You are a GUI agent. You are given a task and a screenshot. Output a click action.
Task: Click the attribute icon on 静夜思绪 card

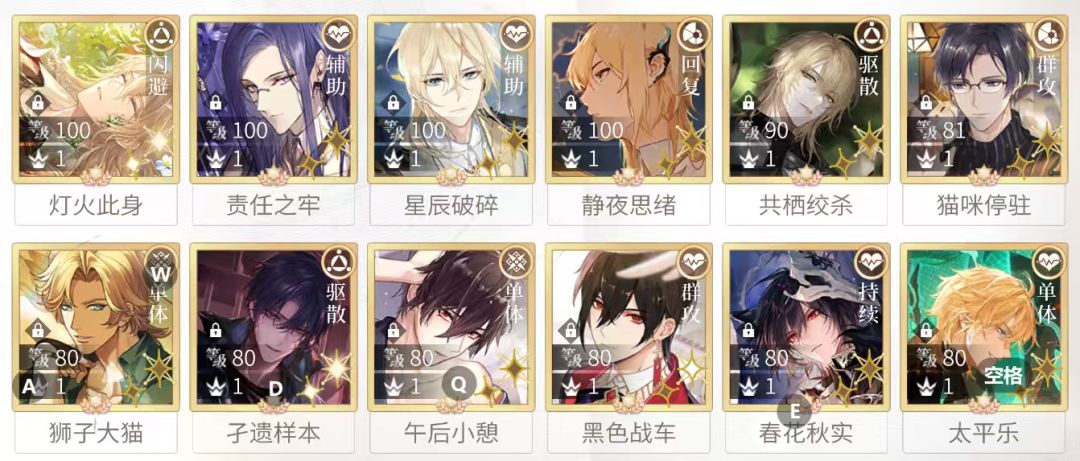coord(694,33)
